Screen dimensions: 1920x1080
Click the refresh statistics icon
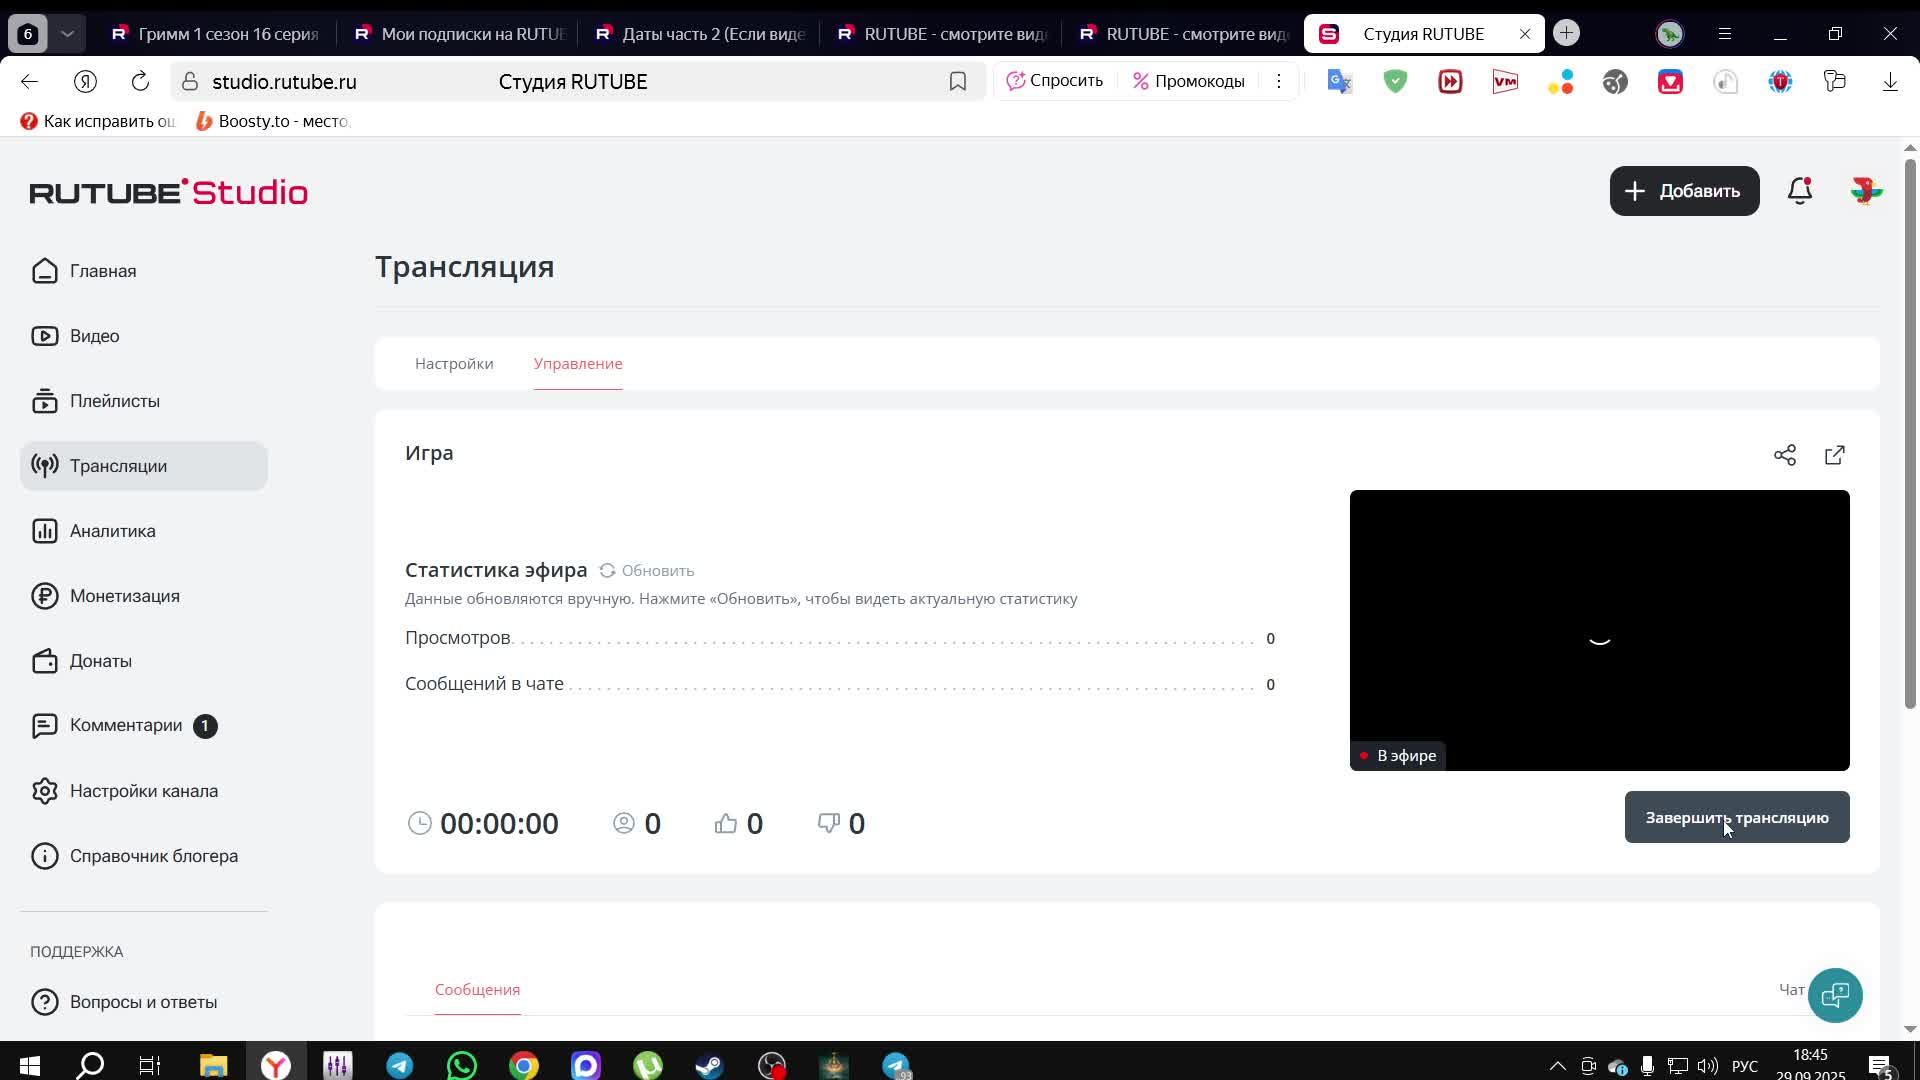pos(607,570)
